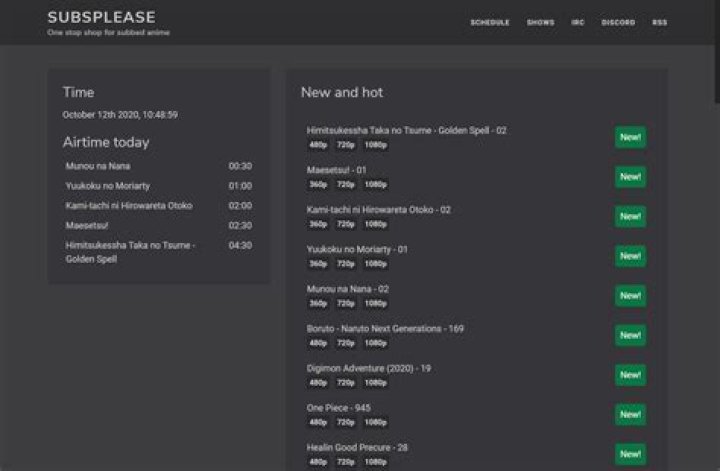Choose 720p for Munou na Nana 02
The height and width of the screenshot is (471, 720).
(x=345, y=303)
